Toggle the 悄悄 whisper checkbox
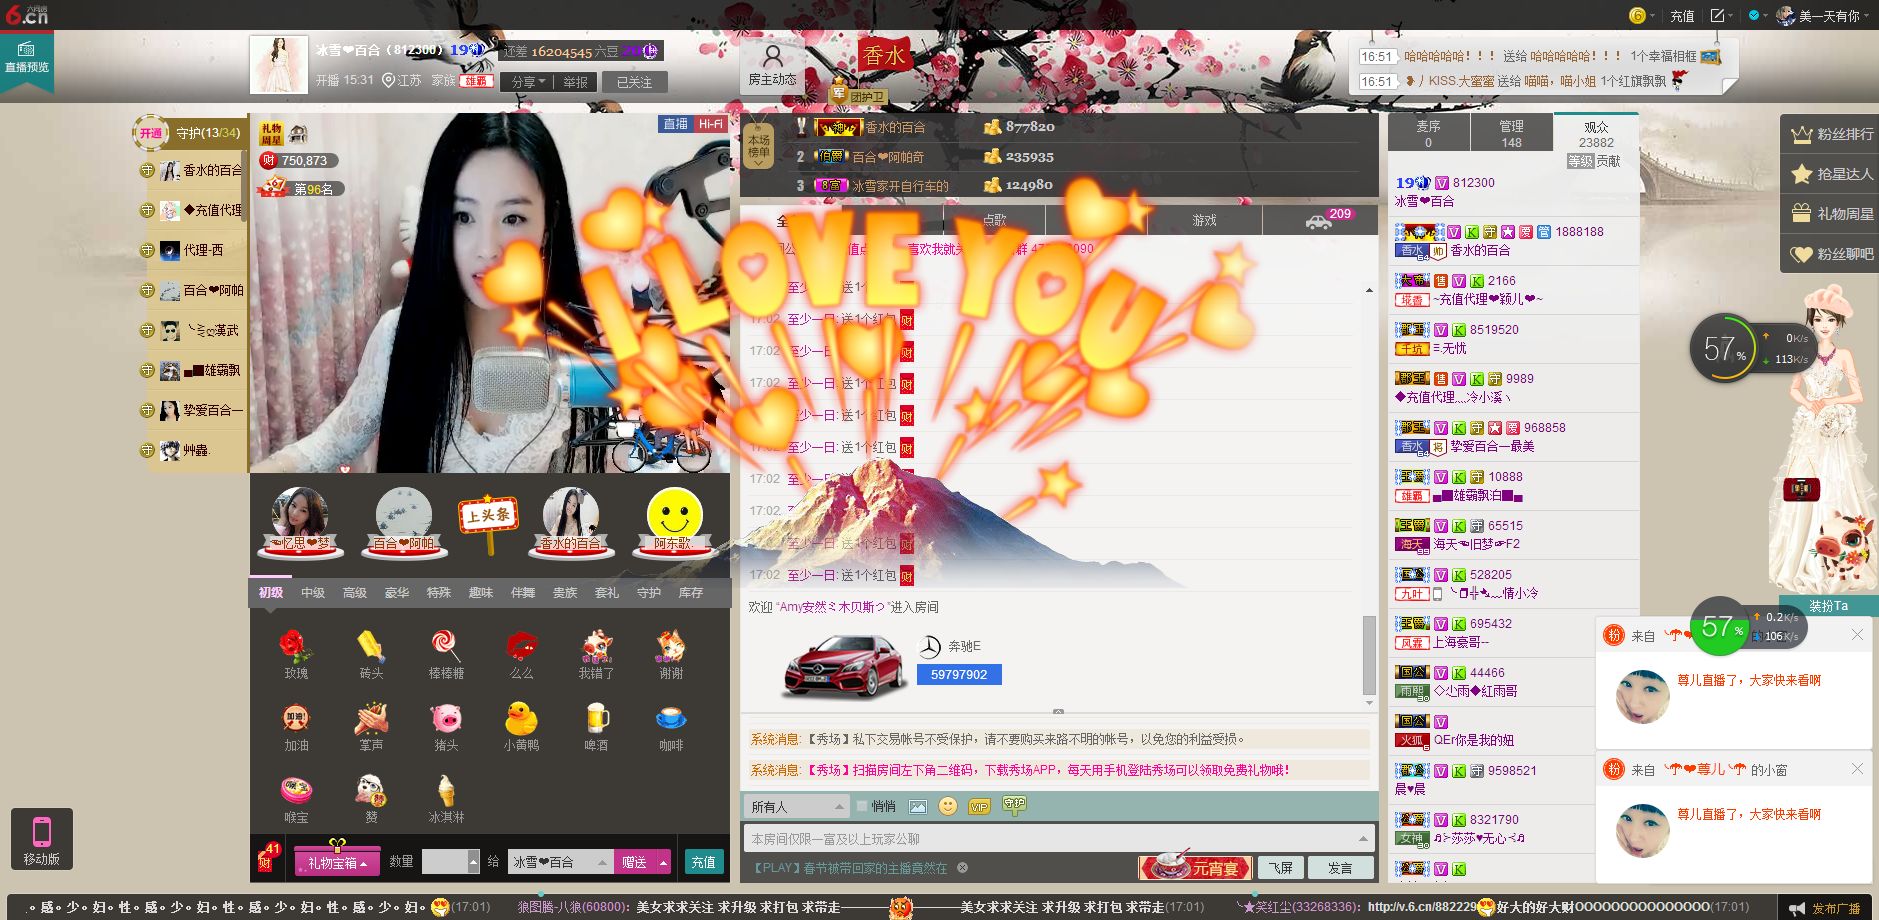The width and height of the screenshot is (1879, 920). [862, 806]
